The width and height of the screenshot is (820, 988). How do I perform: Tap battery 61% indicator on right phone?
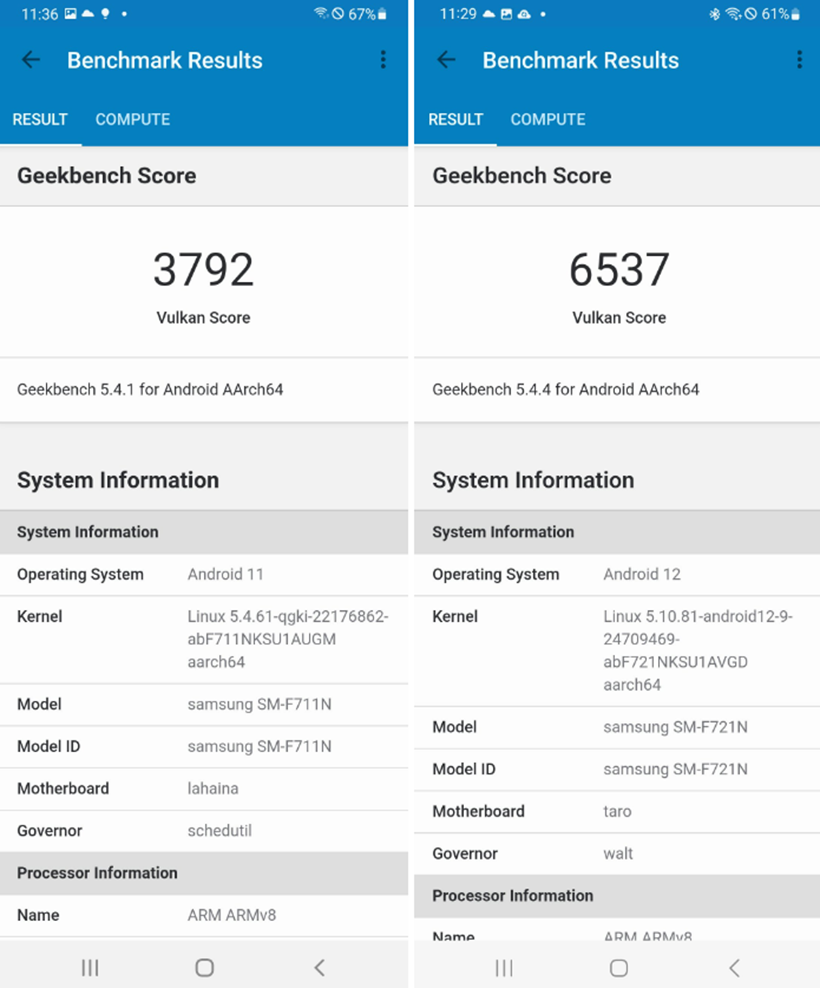(x=781, y=14)
